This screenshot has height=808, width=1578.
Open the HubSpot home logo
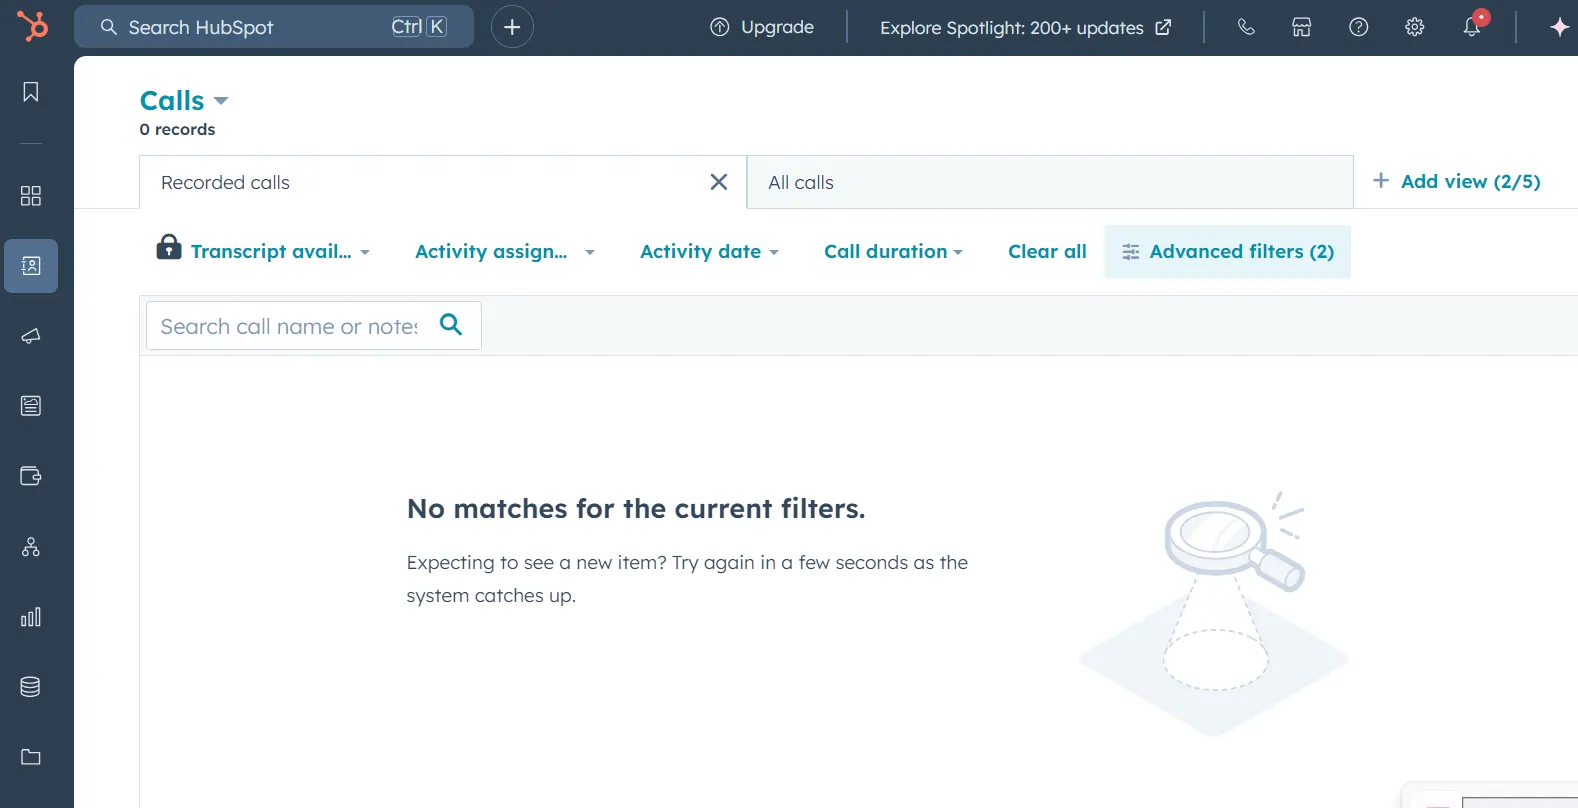pyautogui.click(x=33, y=26)
